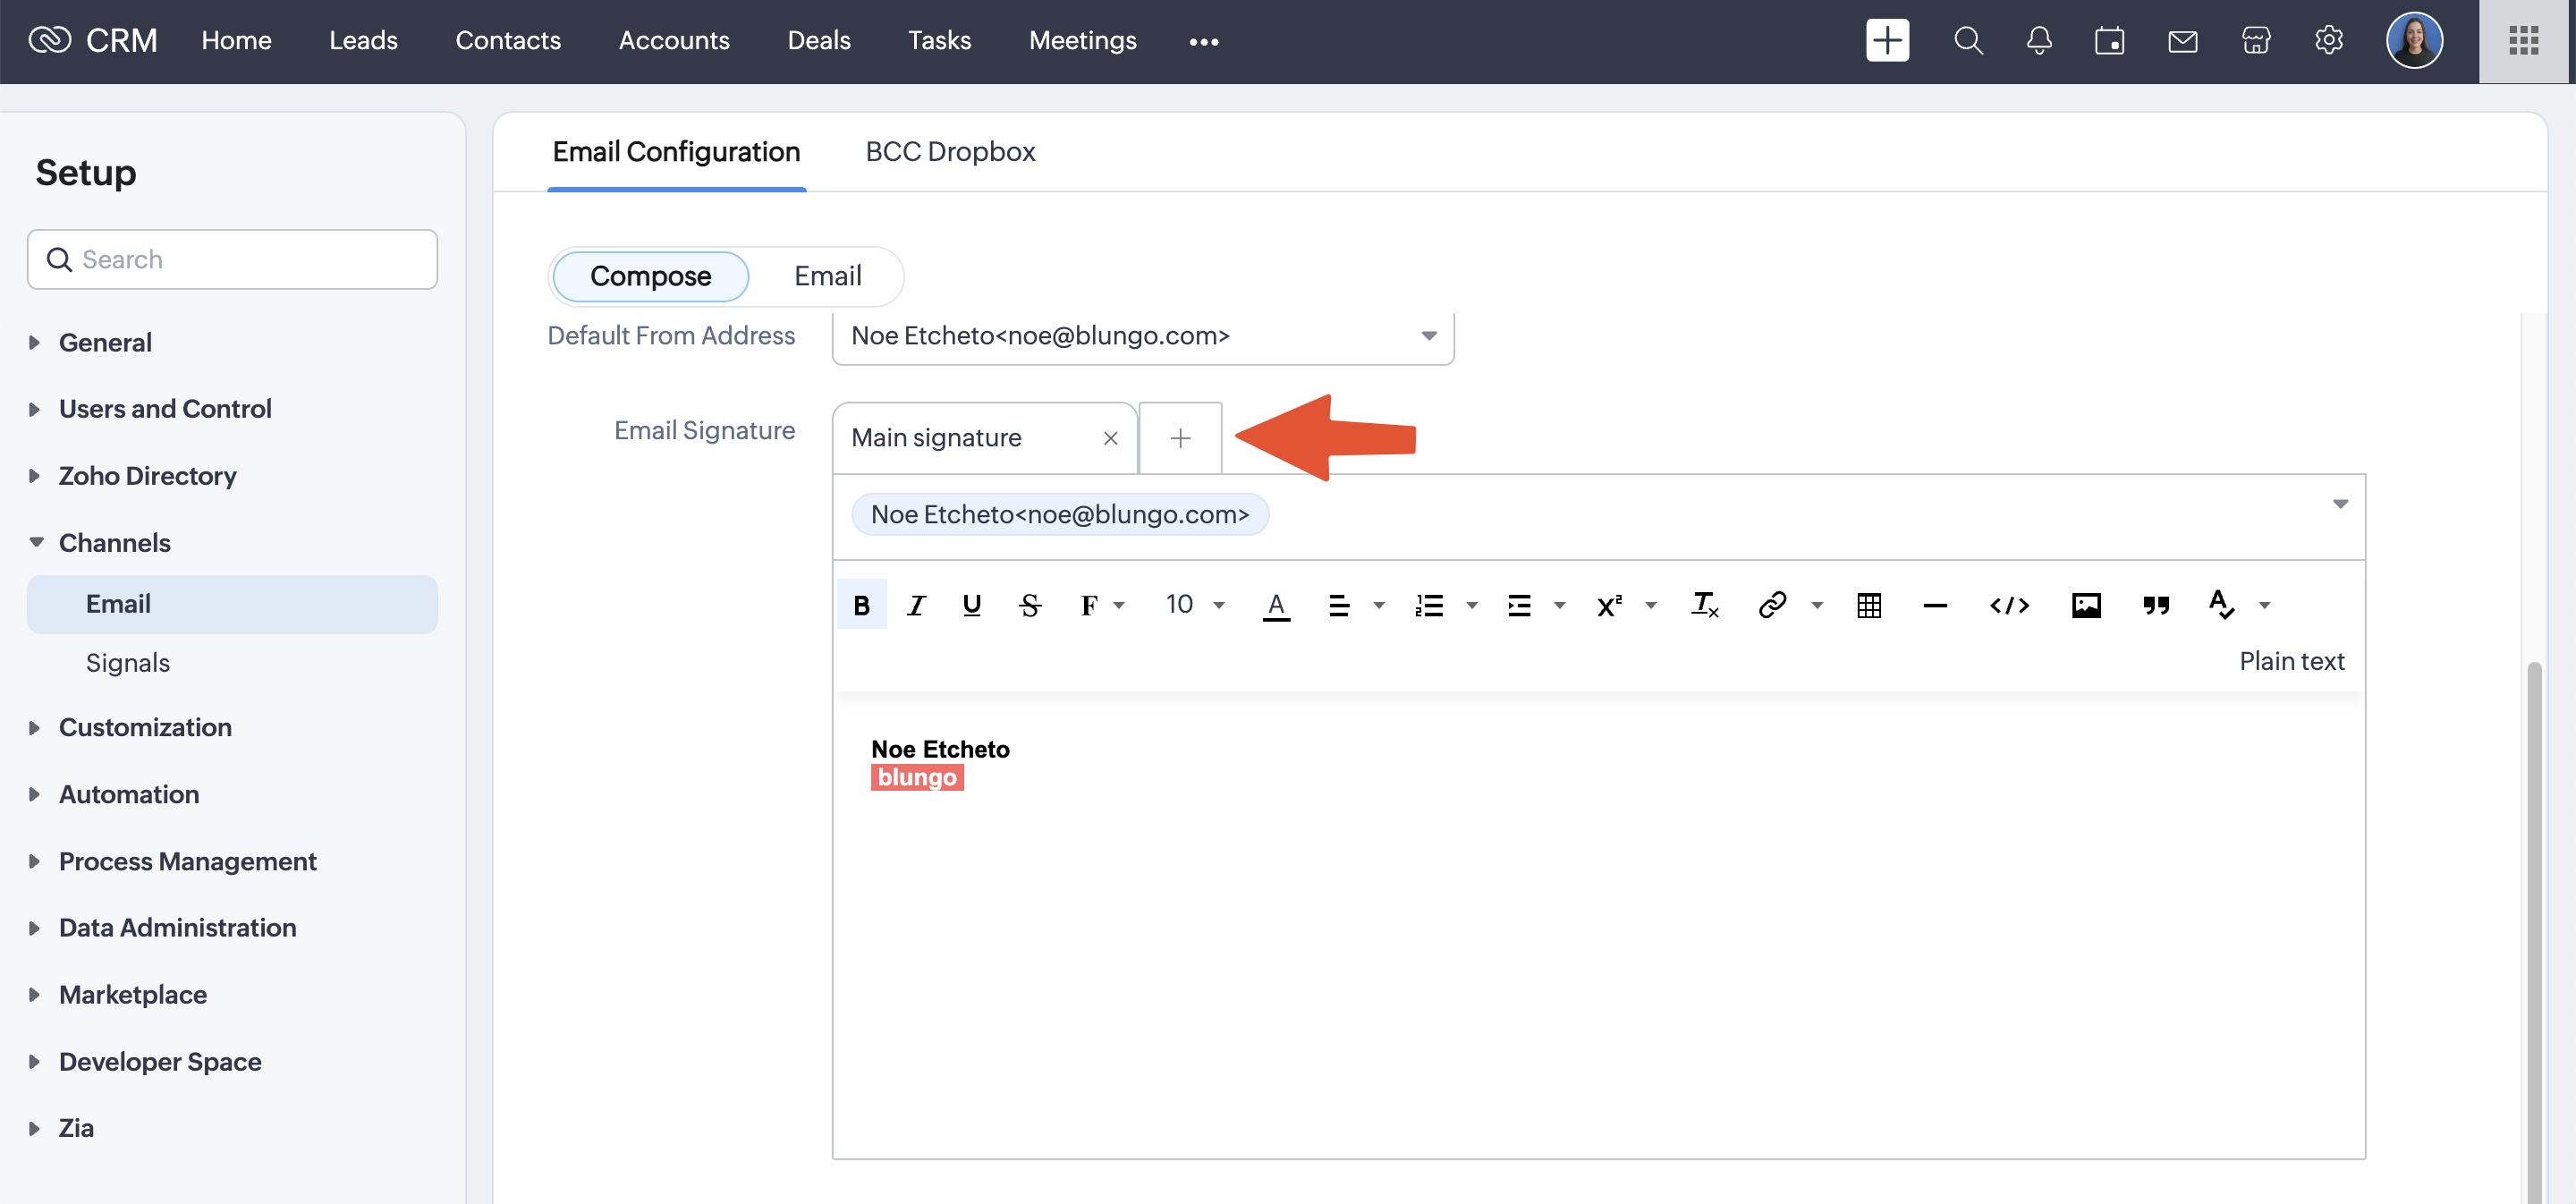Screen dimensions: 2576x1204
Task: Open the font color picker
Action: tap(1275, 605)
